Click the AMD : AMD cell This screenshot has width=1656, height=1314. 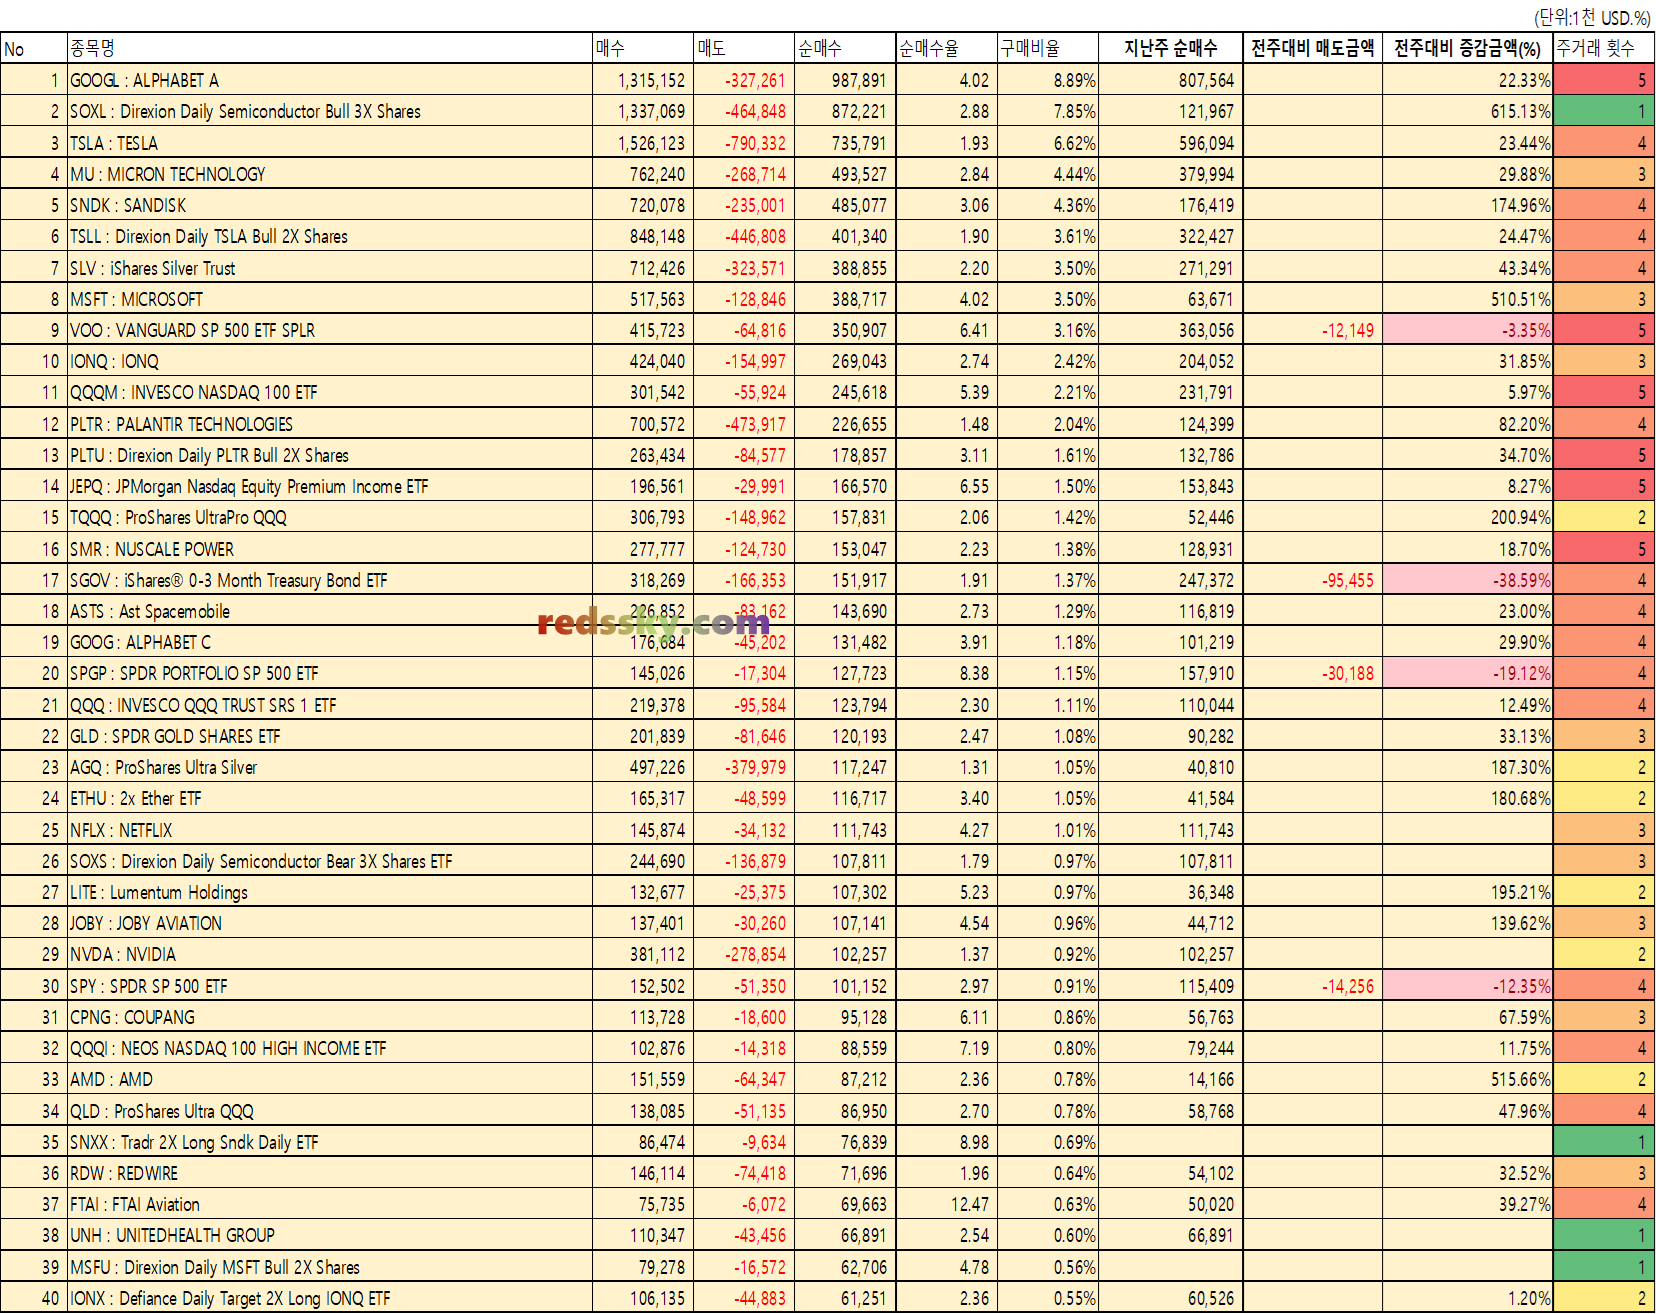(330, 1079)
